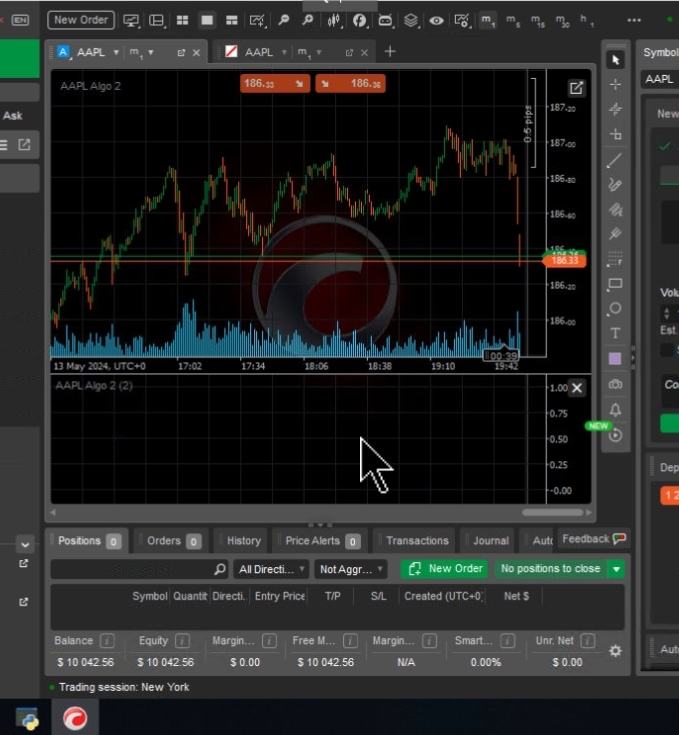Click green New Order button in positions panel
Image resolution: width=679 pixels, height=735 pixels.
pyautogui.click(x=444, y=569)
